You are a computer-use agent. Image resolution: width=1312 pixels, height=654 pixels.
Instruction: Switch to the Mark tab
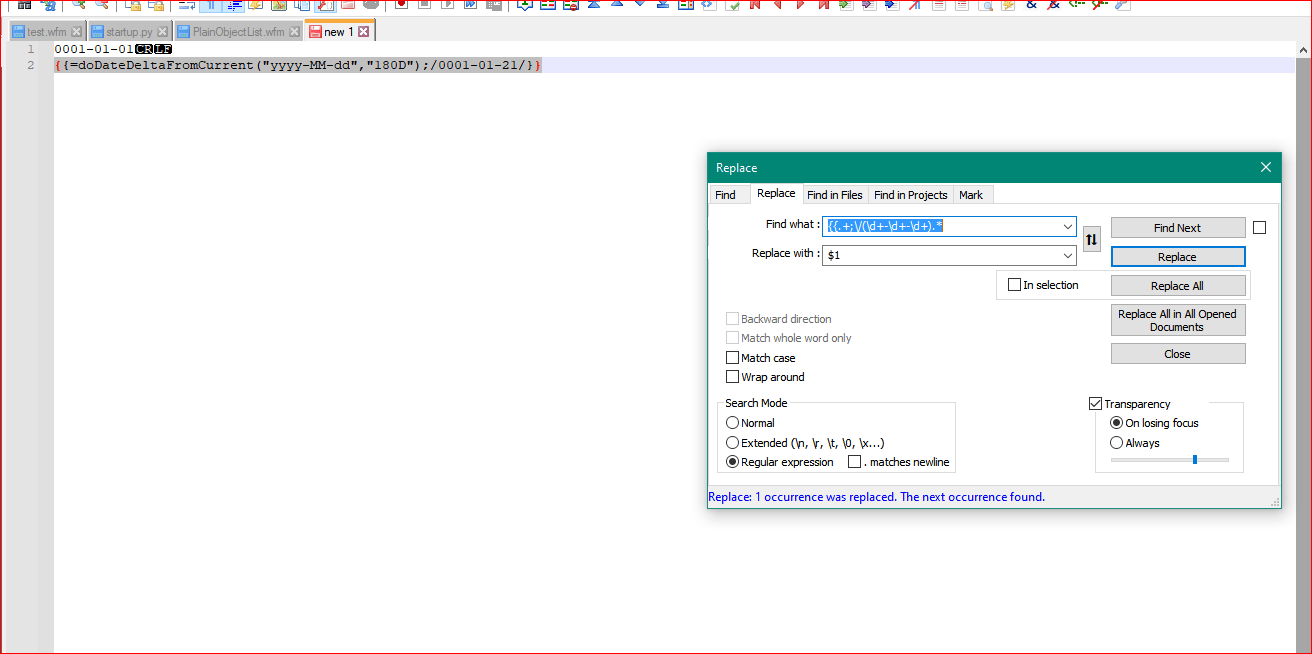pyautogui.click(x=971, y=194)
